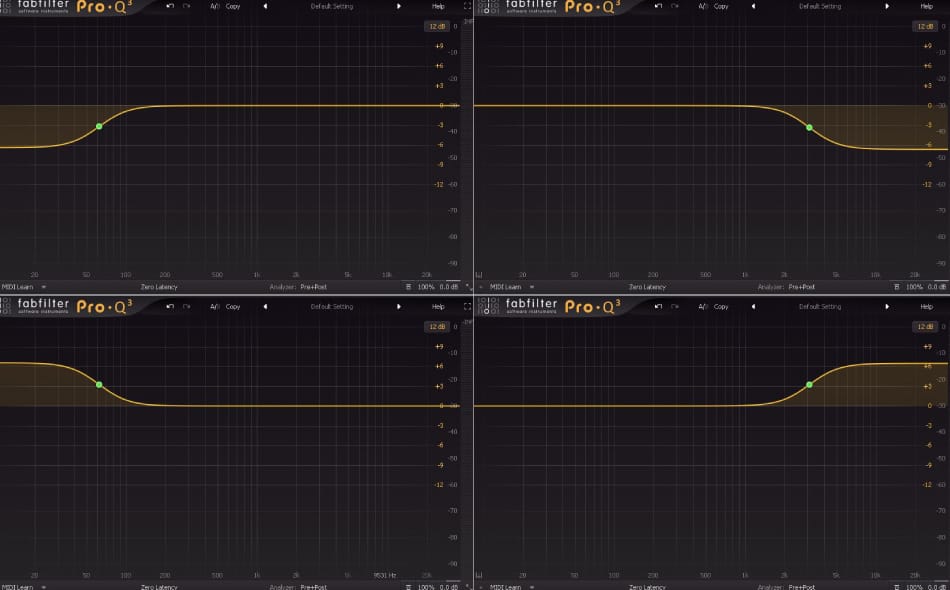Open output options icon in top-right window's bottom bar
Screen dimensions: 950x590
pyautogui.click(x=897, y=287)
